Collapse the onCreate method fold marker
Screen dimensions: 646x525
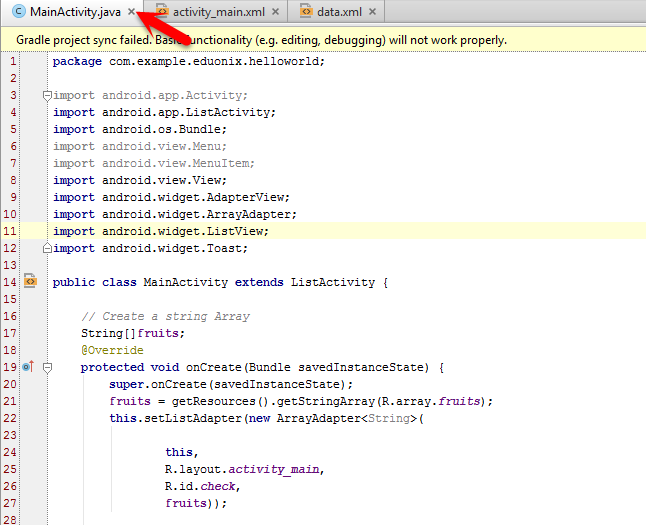point(47,367)
